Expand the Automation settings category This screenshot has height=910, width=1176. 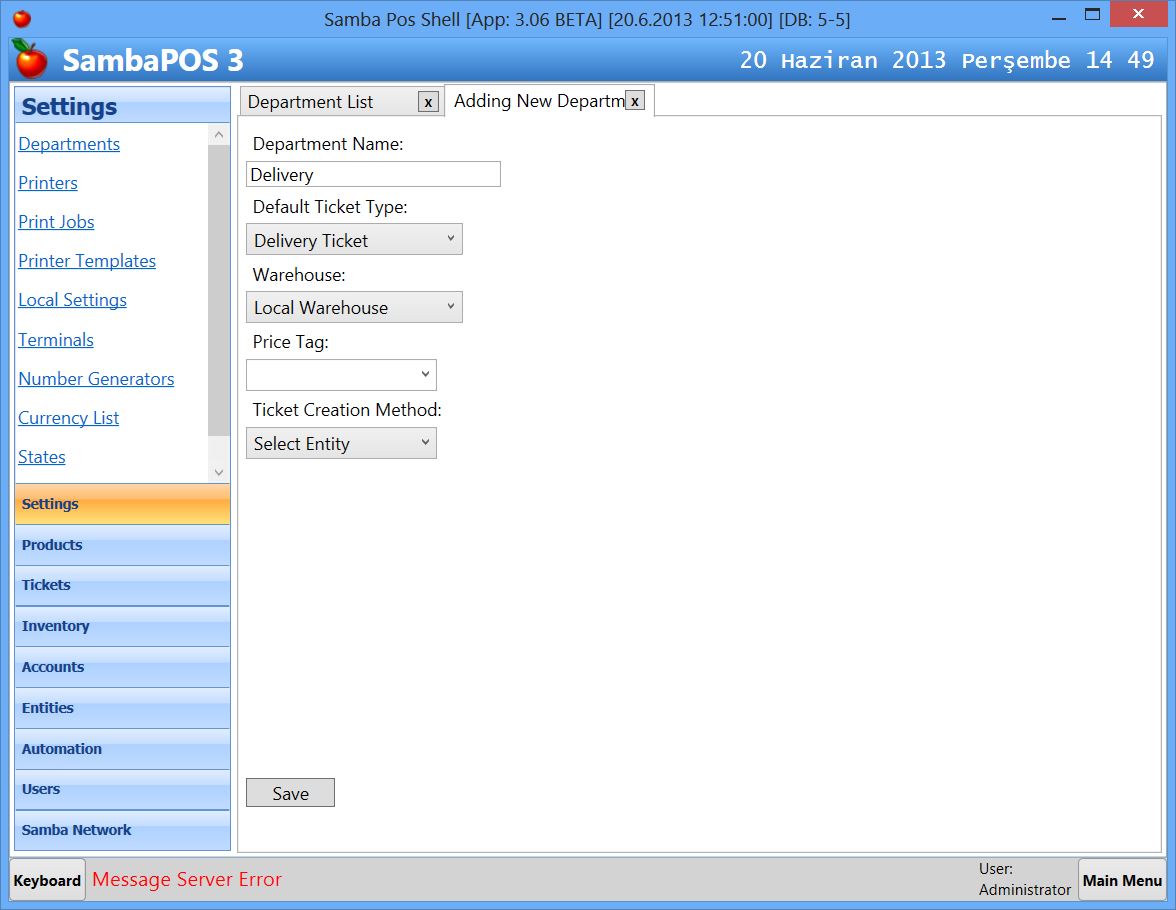pyautogui.click(x=61, y=748)
